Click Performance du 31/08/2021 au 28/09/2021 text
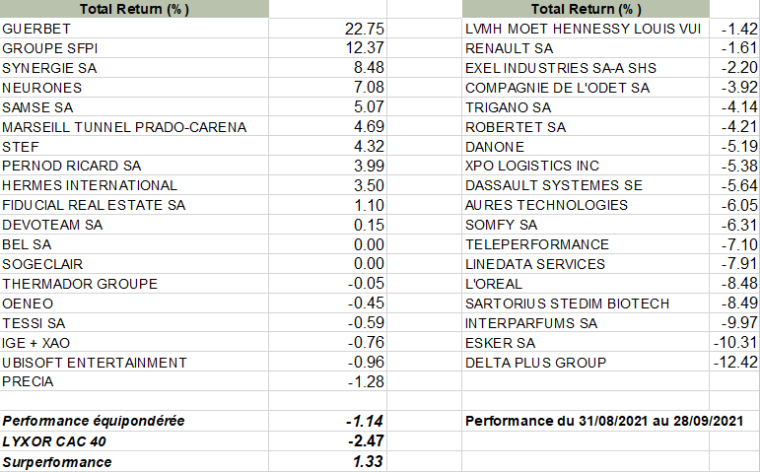Viewport: 760px width, 472px height. tap(604, 421)
